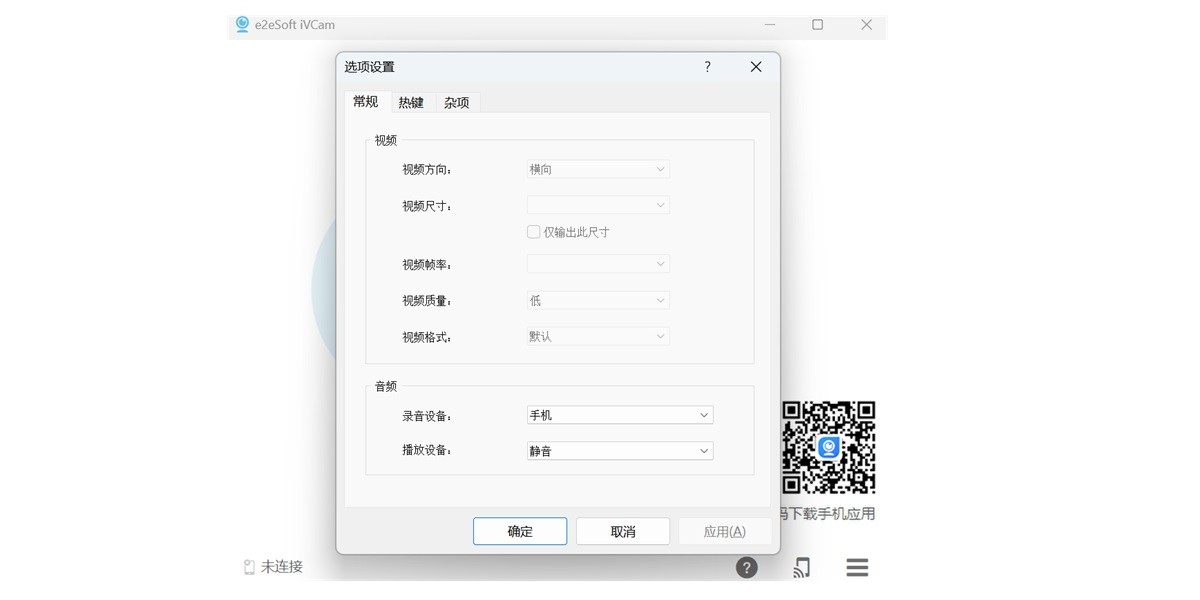
Task: Switch to the 杂项 tab
Action: tap(457, 102)
